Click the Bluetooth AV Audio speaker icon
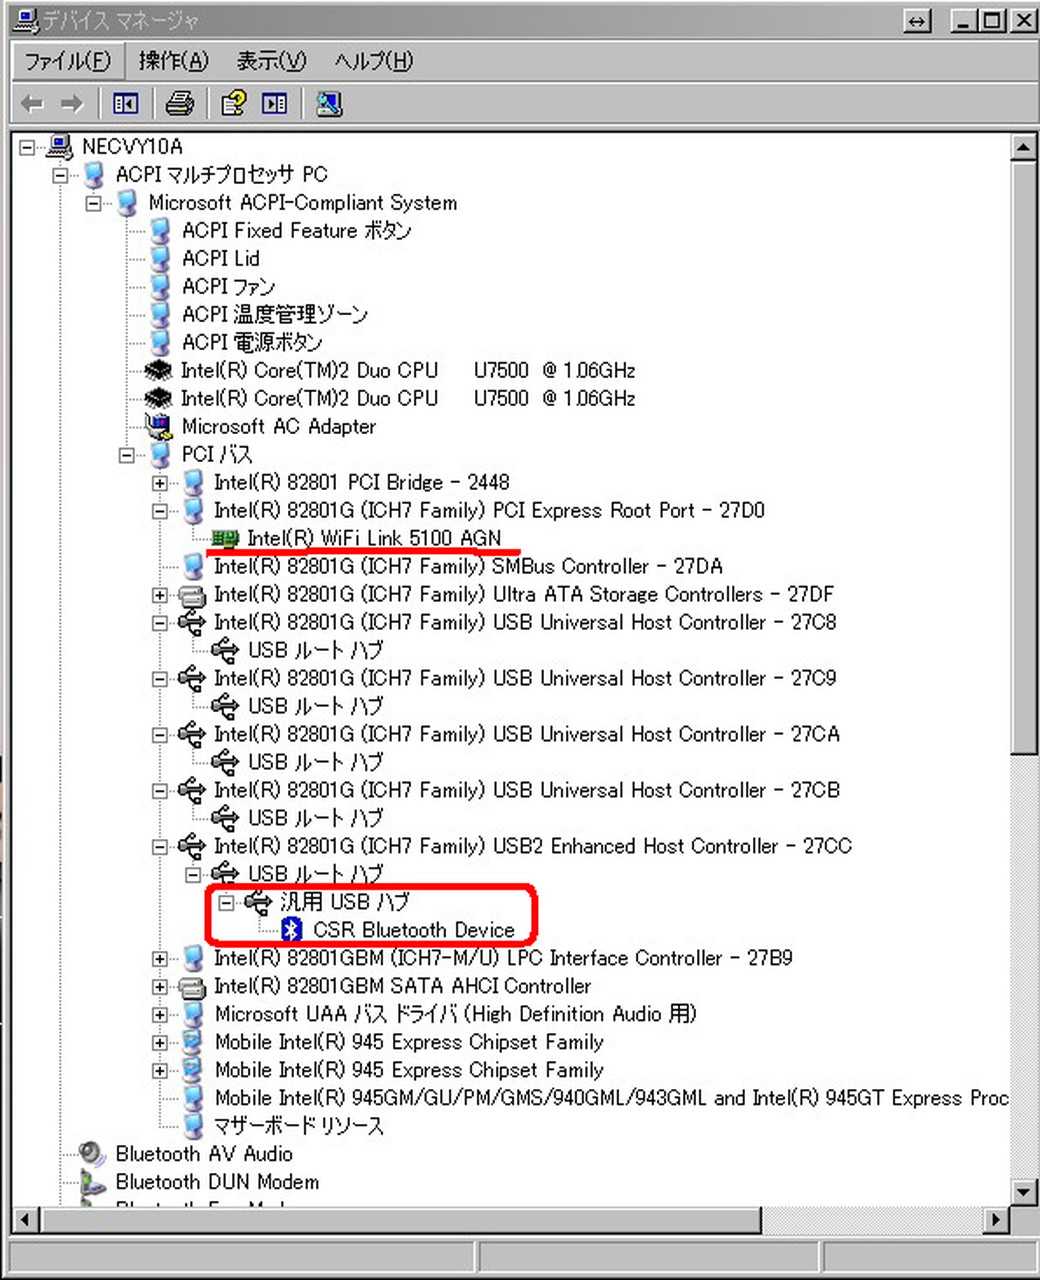1040x1280 pixels. click(x=92, y=1154)
